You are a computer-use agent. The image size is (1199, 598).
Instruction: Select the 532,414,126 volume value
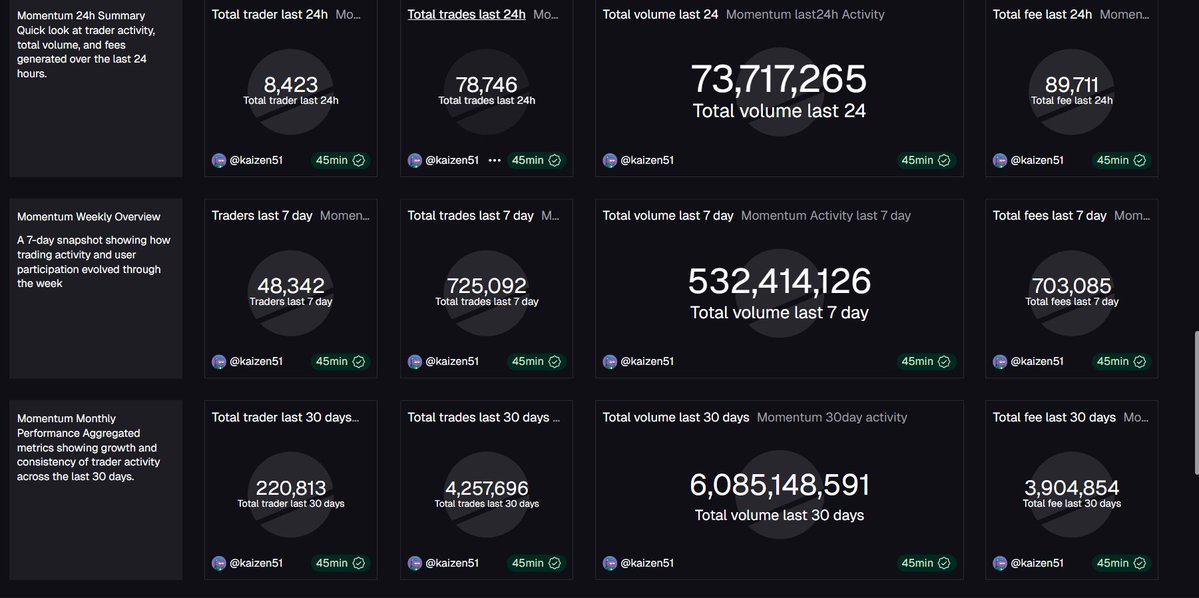pyautogui.click(x=779, y=281)
